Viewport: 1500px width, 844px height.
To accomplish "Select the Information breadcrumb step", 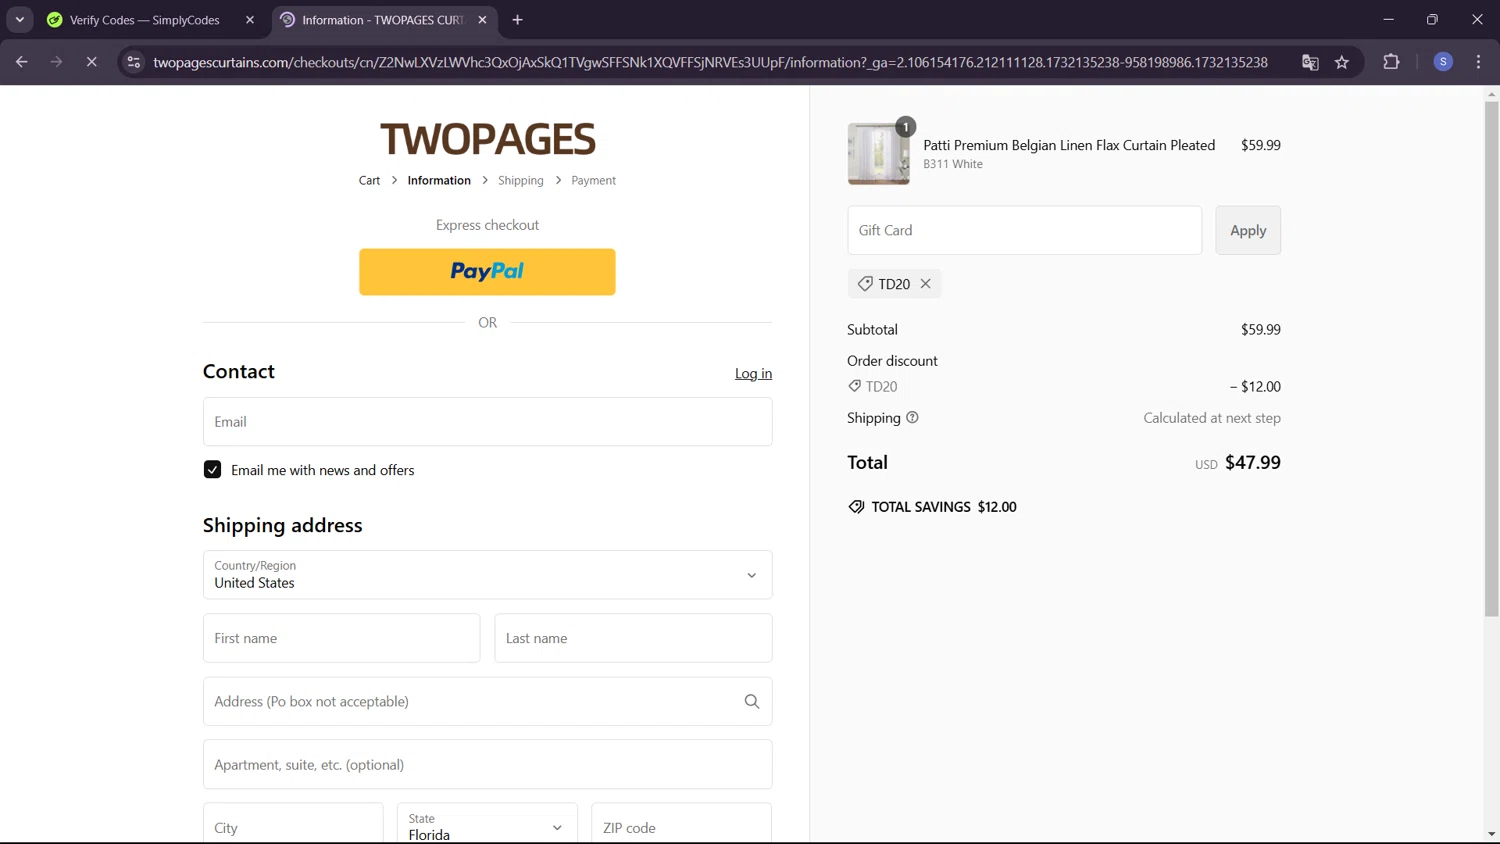I will coord(439,181).
